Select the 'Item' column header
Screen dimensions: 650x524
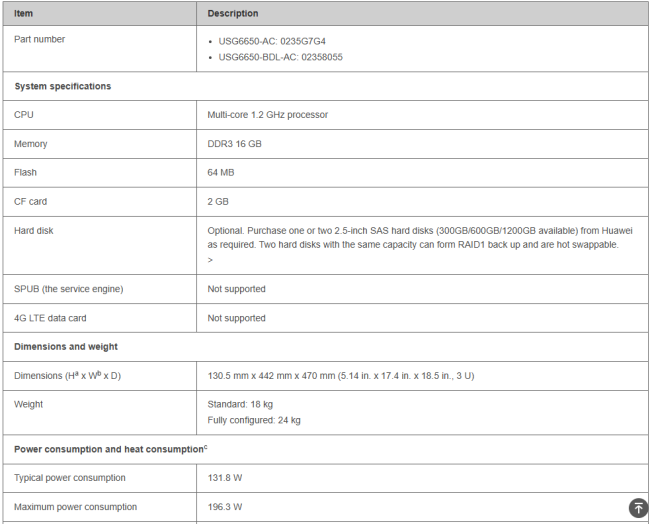pyautogui.click(x=24, y=14)
